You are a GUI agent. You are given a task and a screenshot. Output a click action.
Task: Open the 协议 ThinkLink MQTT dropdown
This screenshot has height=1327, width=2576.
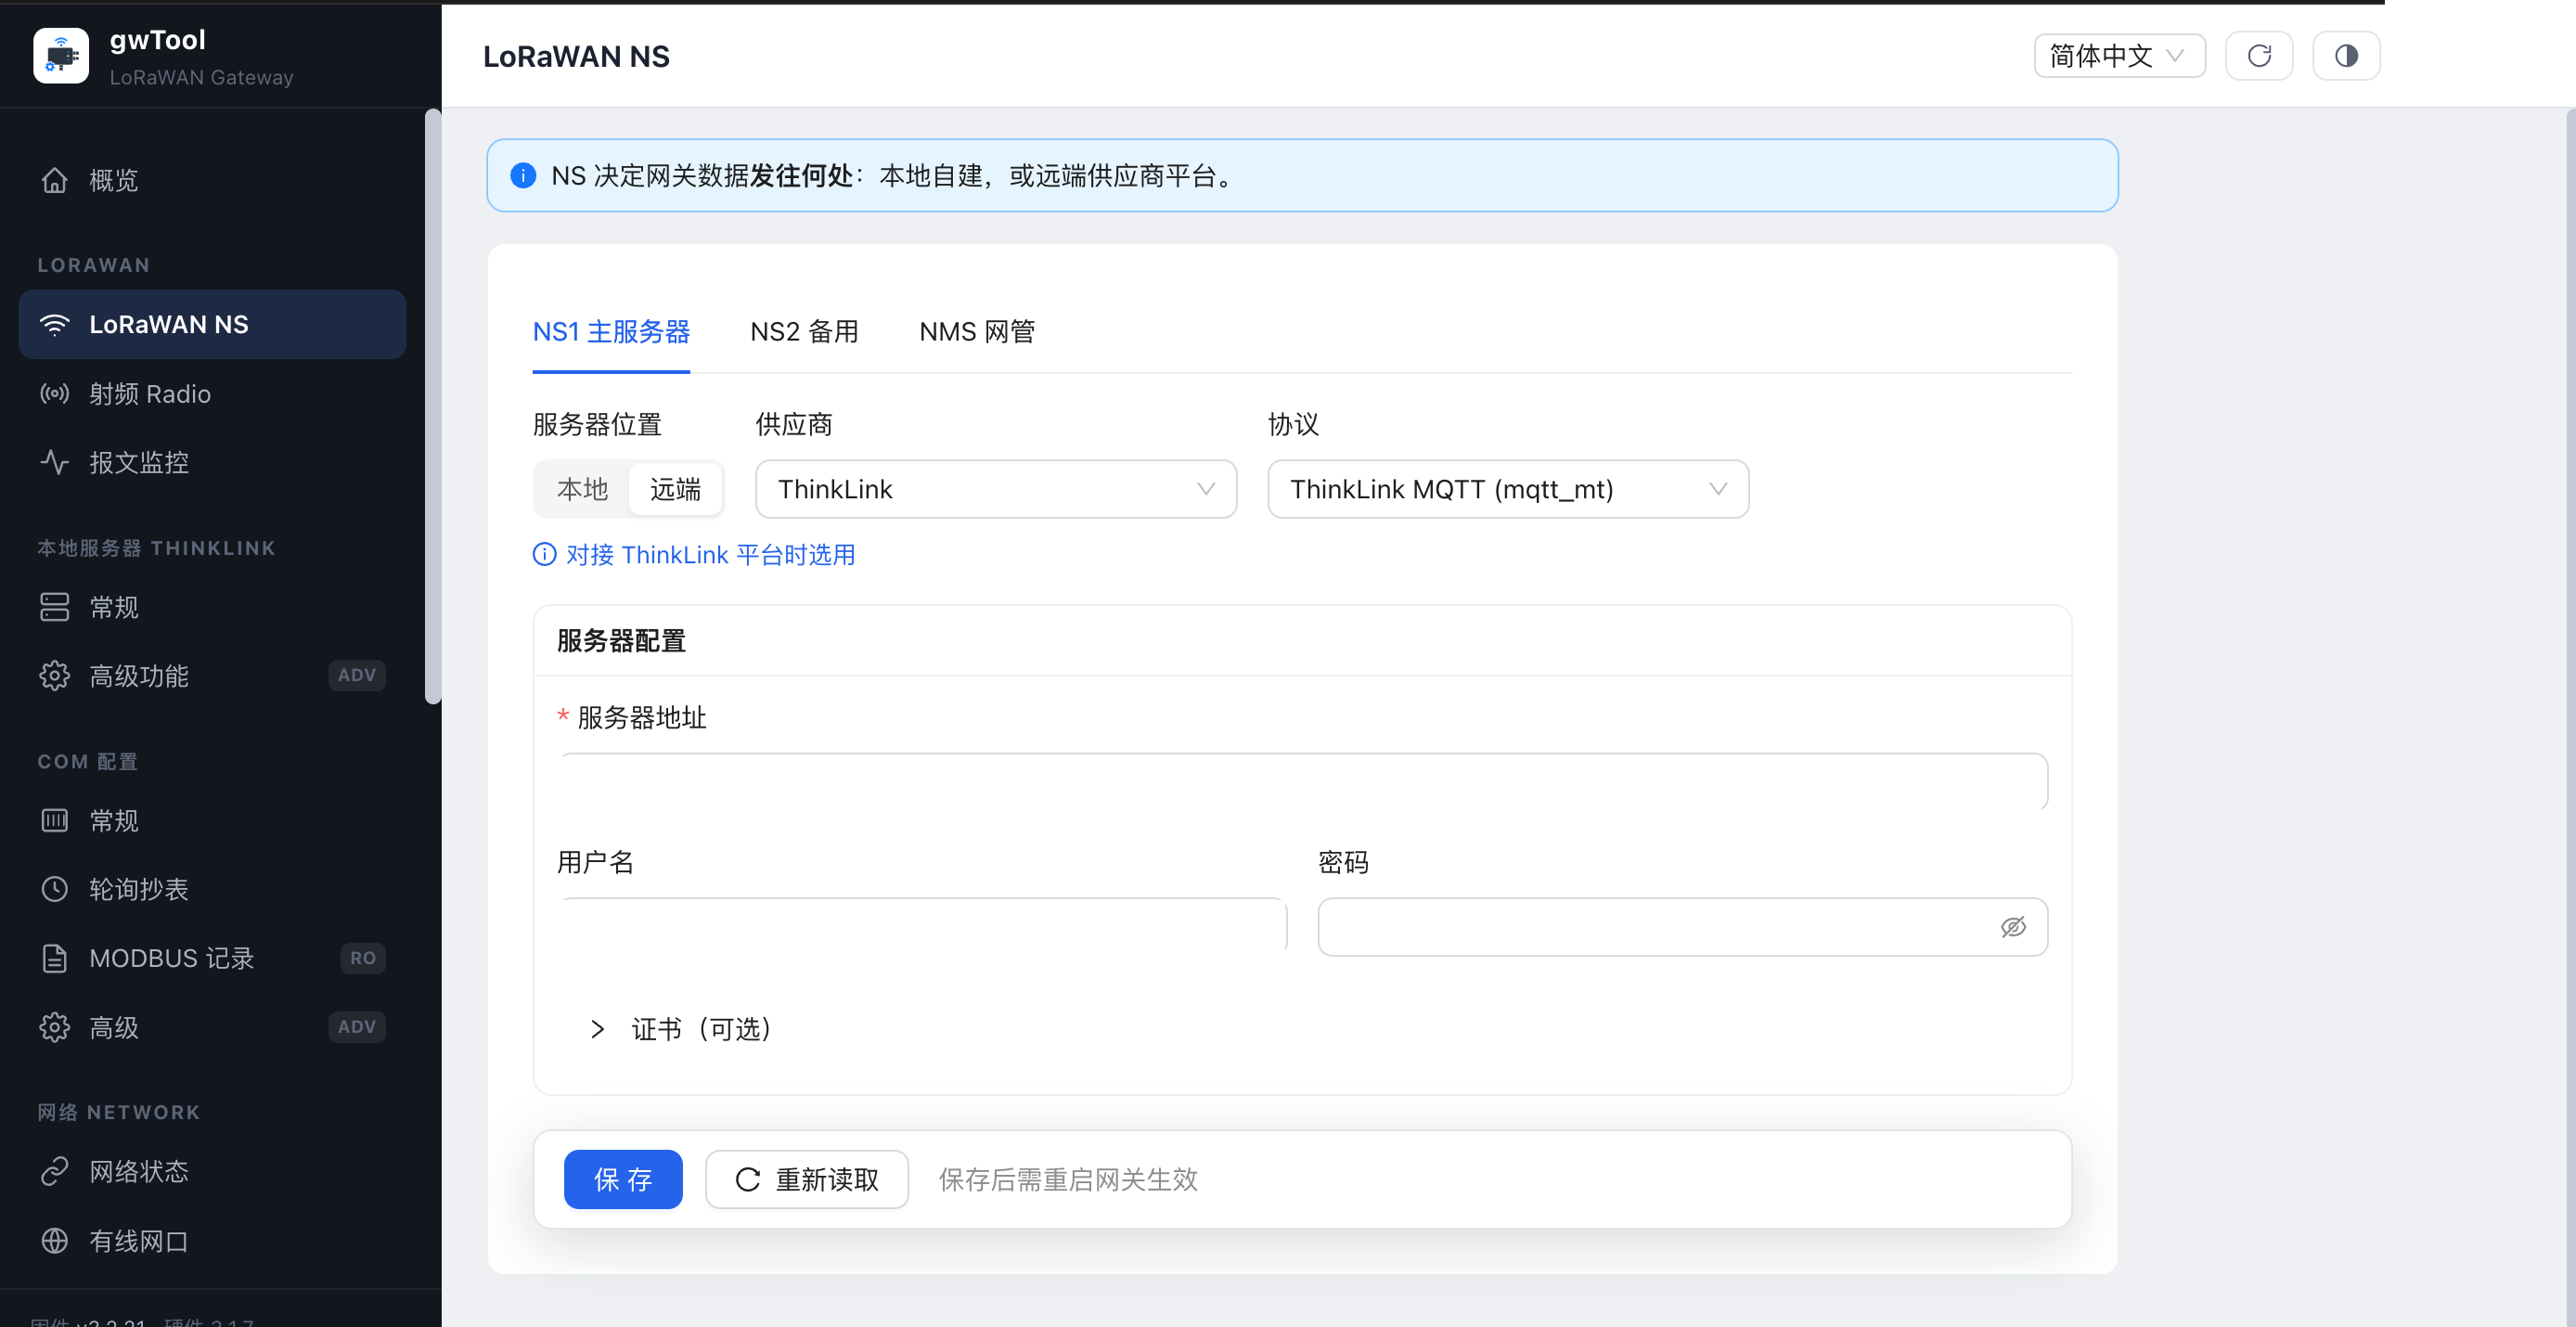[1508, 489]
